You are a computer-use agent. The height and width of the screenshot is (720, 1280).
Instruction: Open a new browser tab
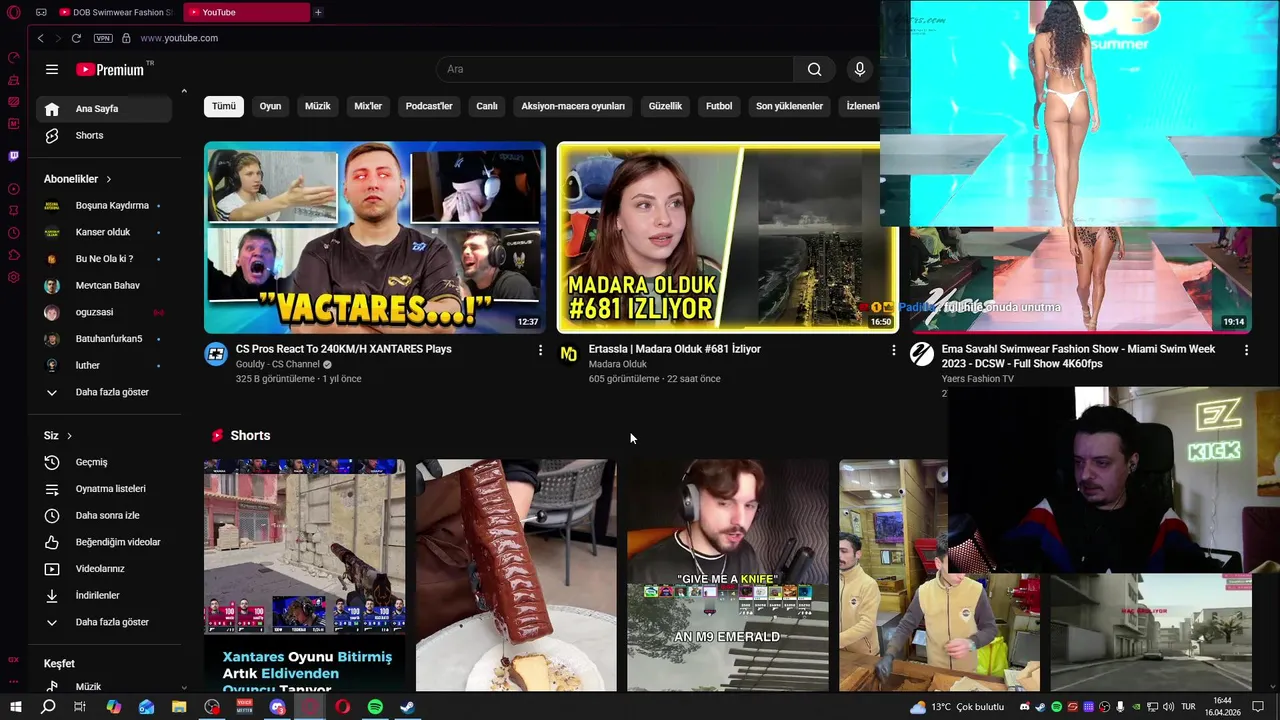[x=318, y=12]
